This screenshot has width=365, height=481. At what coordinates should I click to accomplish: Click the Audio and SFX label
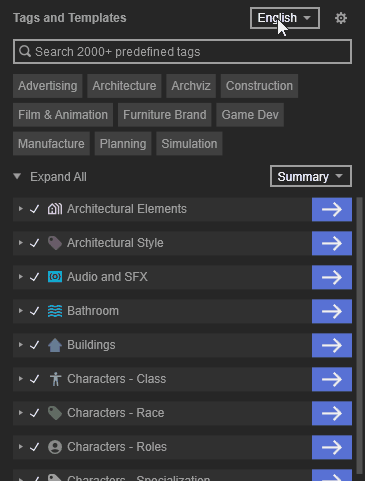(107, 277)
